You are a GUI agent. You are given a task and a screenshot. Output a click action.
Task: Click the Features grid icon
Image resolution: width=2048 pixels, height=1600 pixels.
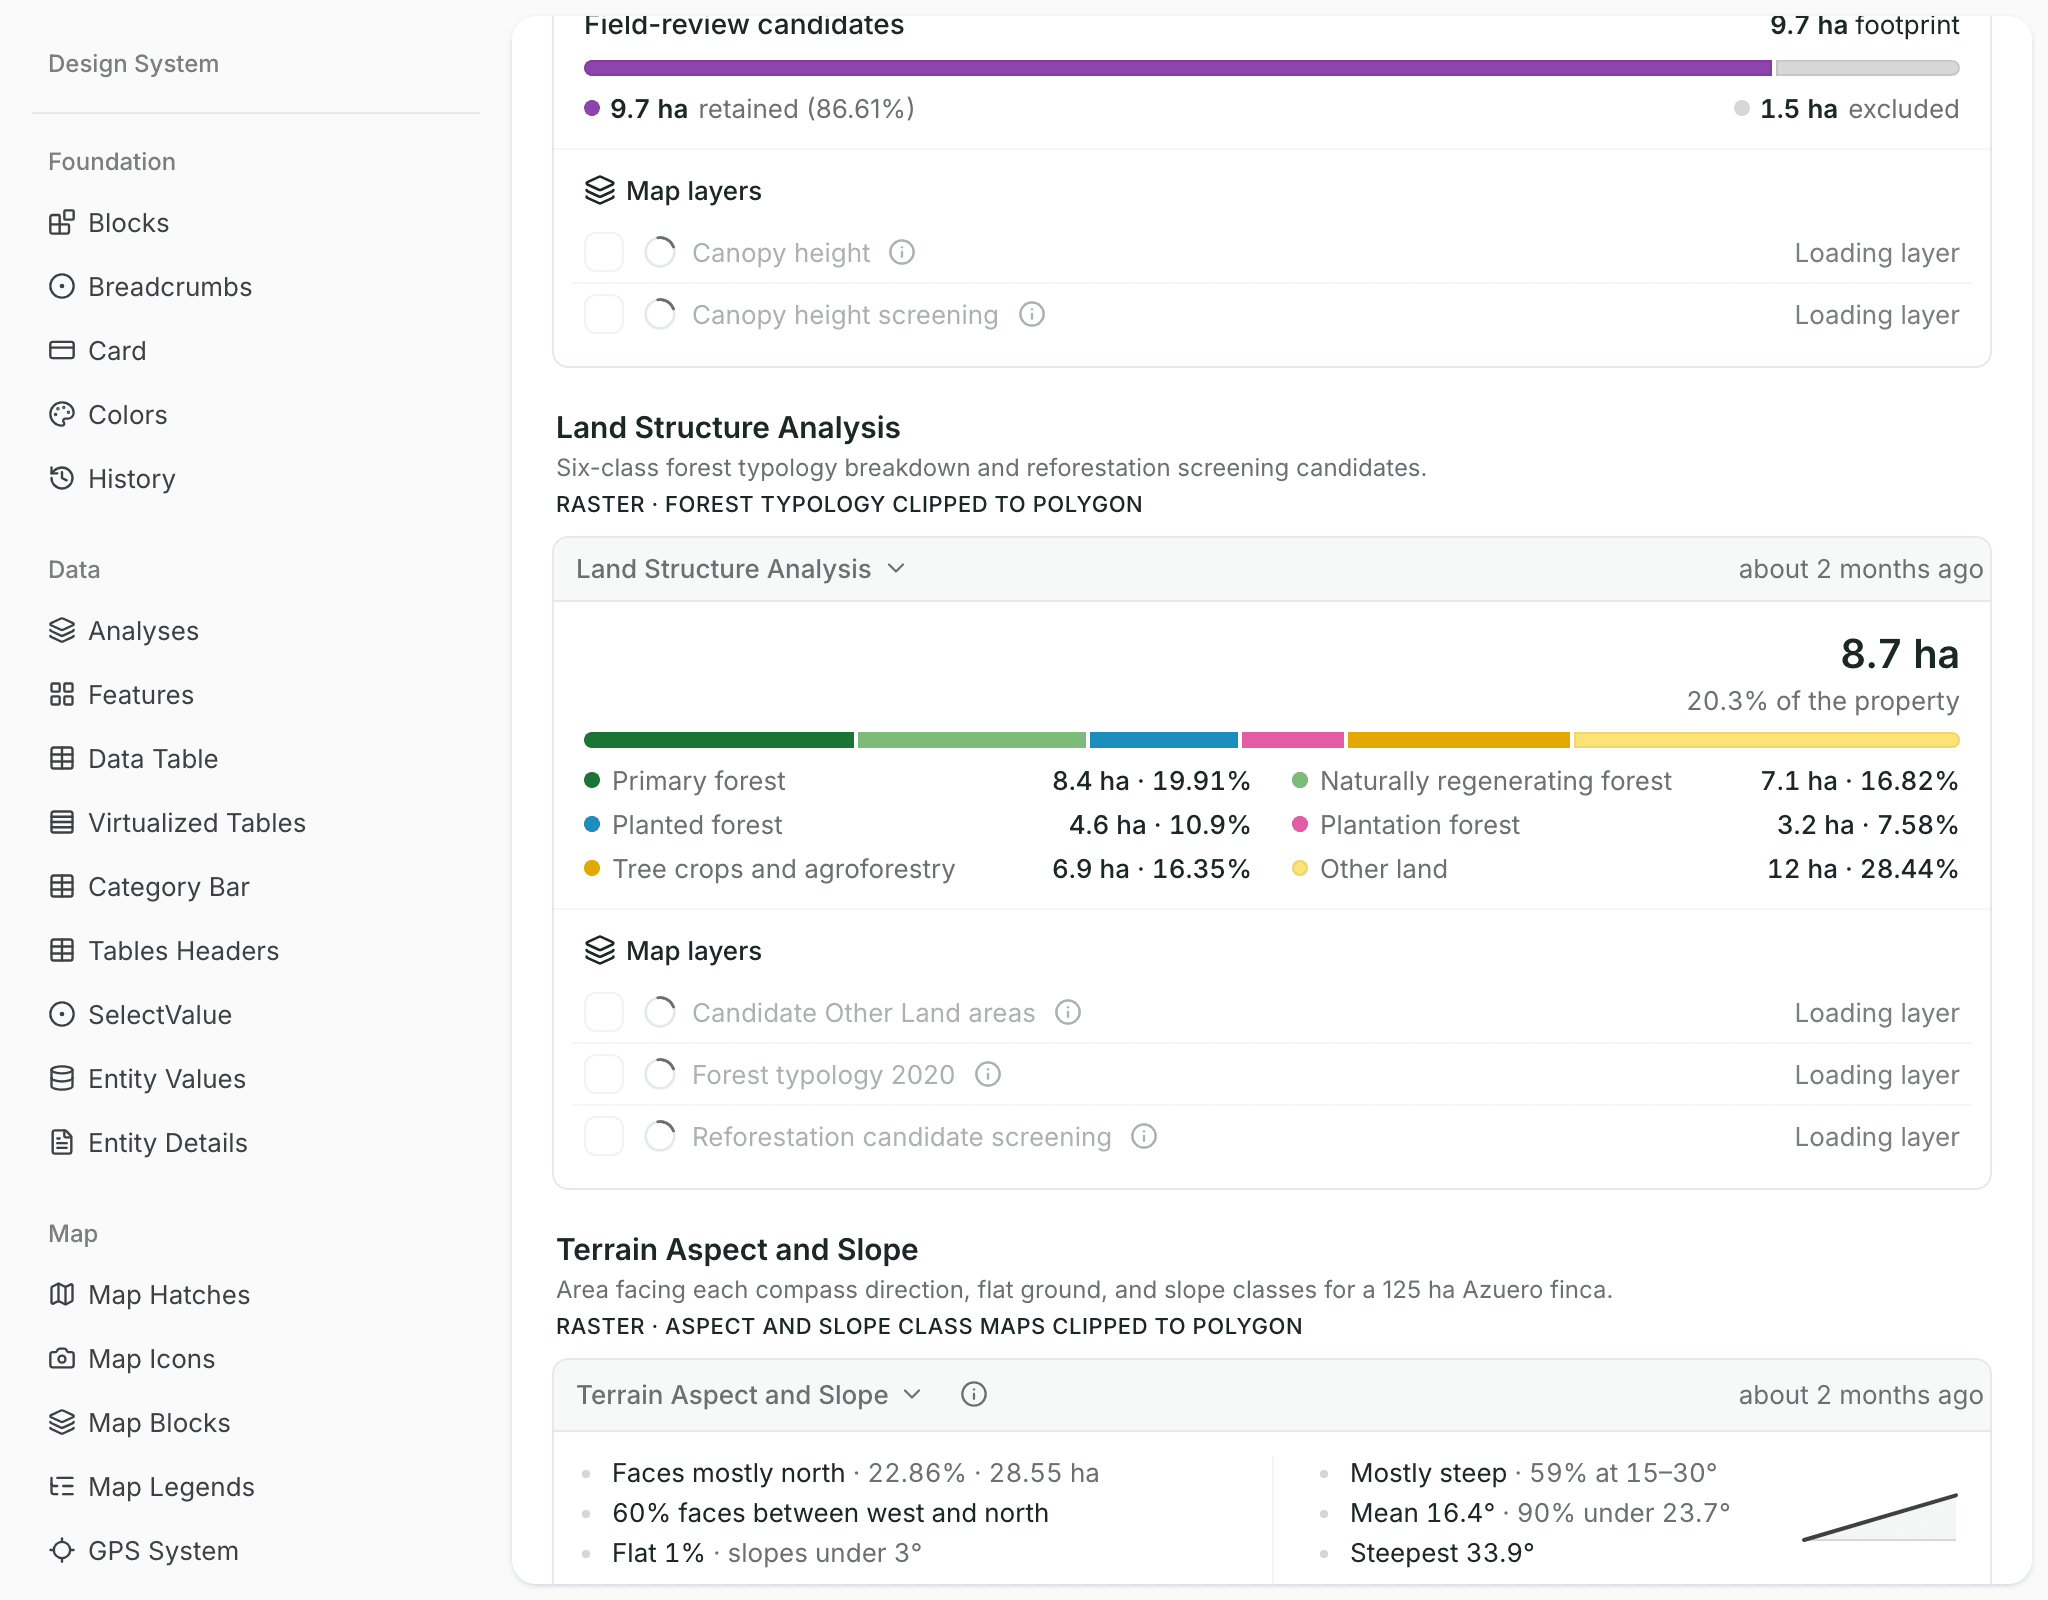(x=62, y=695)
